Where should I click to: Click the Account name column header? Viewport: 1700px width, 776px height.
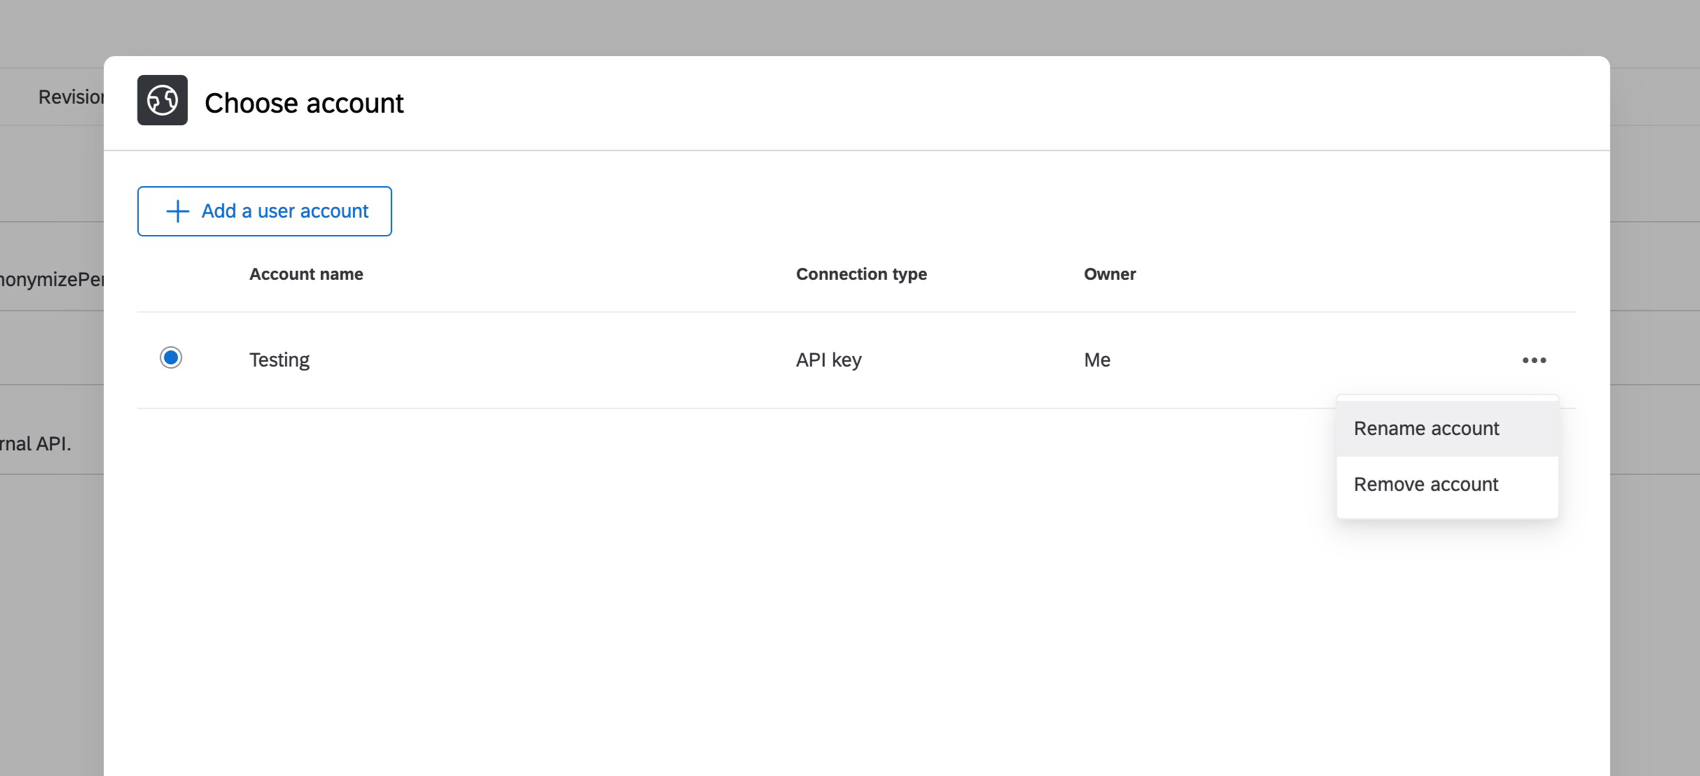click(x=306, y=274)
